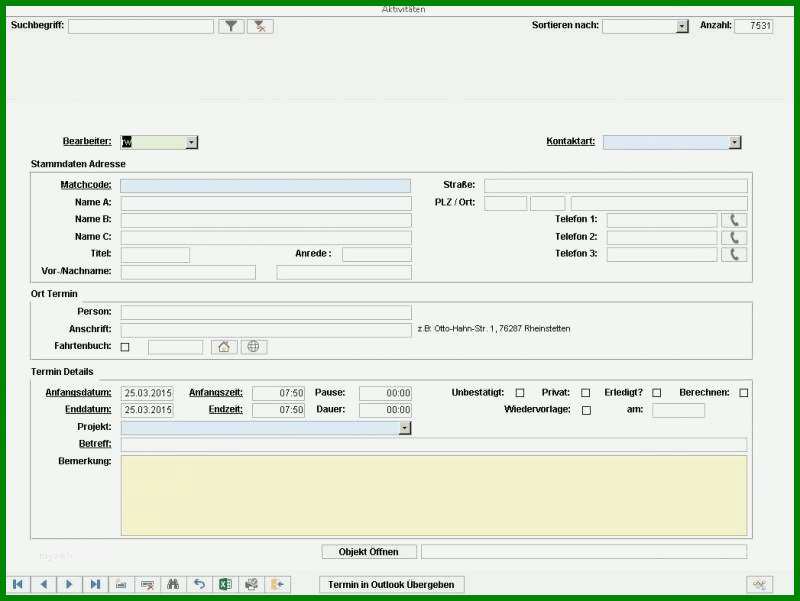The width and height of the screenshot is (800, 601).
Task: Click the icon button at bottom right corner
Action: coord(760,584)
